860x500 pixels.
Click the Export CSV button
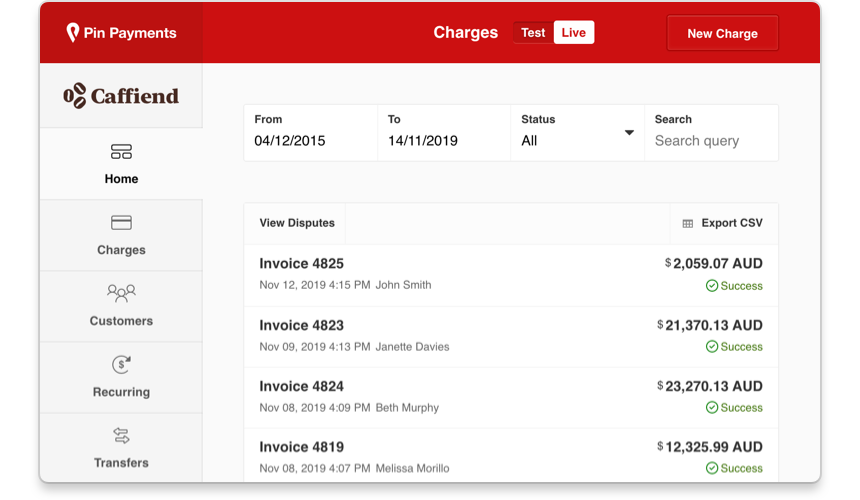click(x=731, y=223)
